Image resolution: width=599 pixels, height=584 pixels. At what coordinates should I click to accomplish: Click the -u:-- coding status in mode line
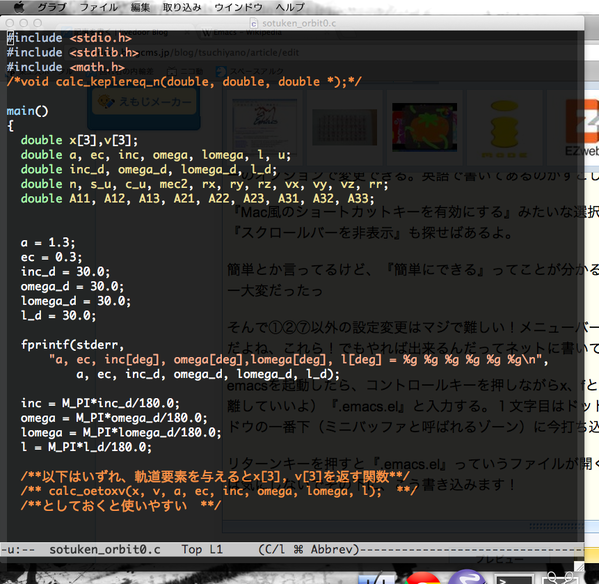point(18,549)
